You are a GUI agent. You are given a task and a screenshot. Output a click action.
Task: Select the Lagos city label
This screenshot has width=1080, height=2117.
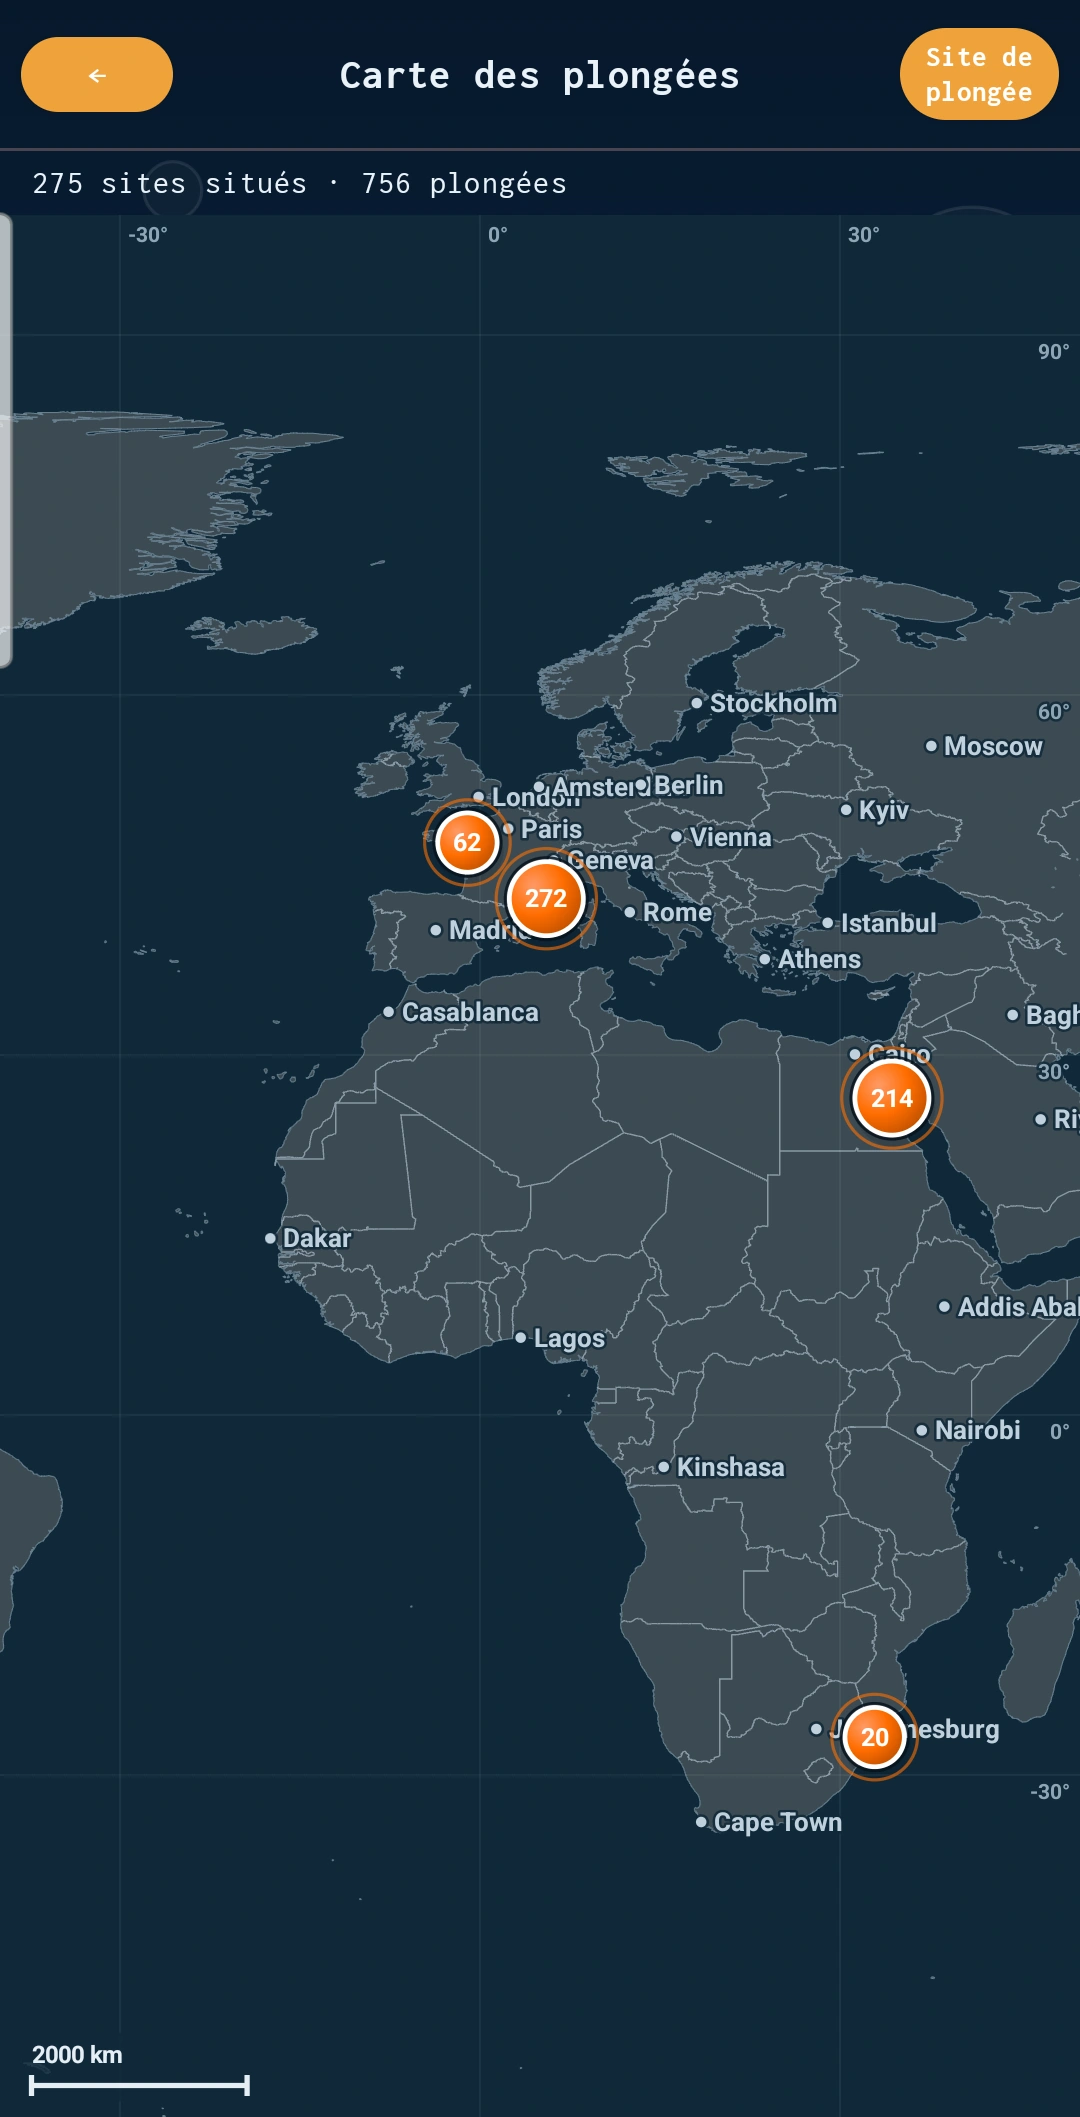569,1338
